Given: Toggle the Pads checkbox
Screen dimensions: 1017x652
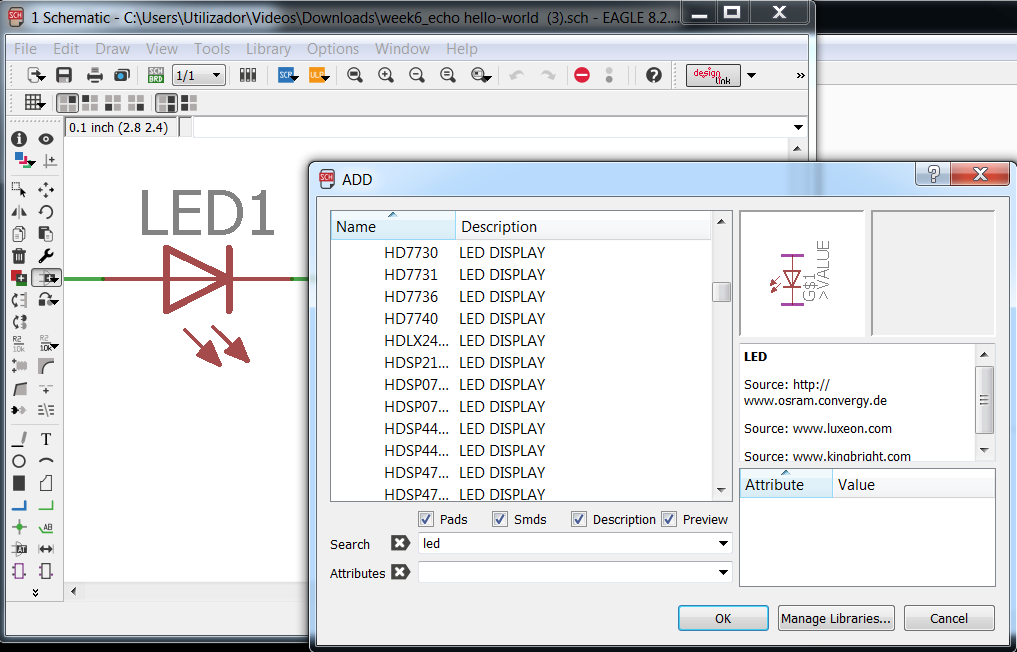Looking at the screenshot, I should pyautogui.click(x=425, y=519).
